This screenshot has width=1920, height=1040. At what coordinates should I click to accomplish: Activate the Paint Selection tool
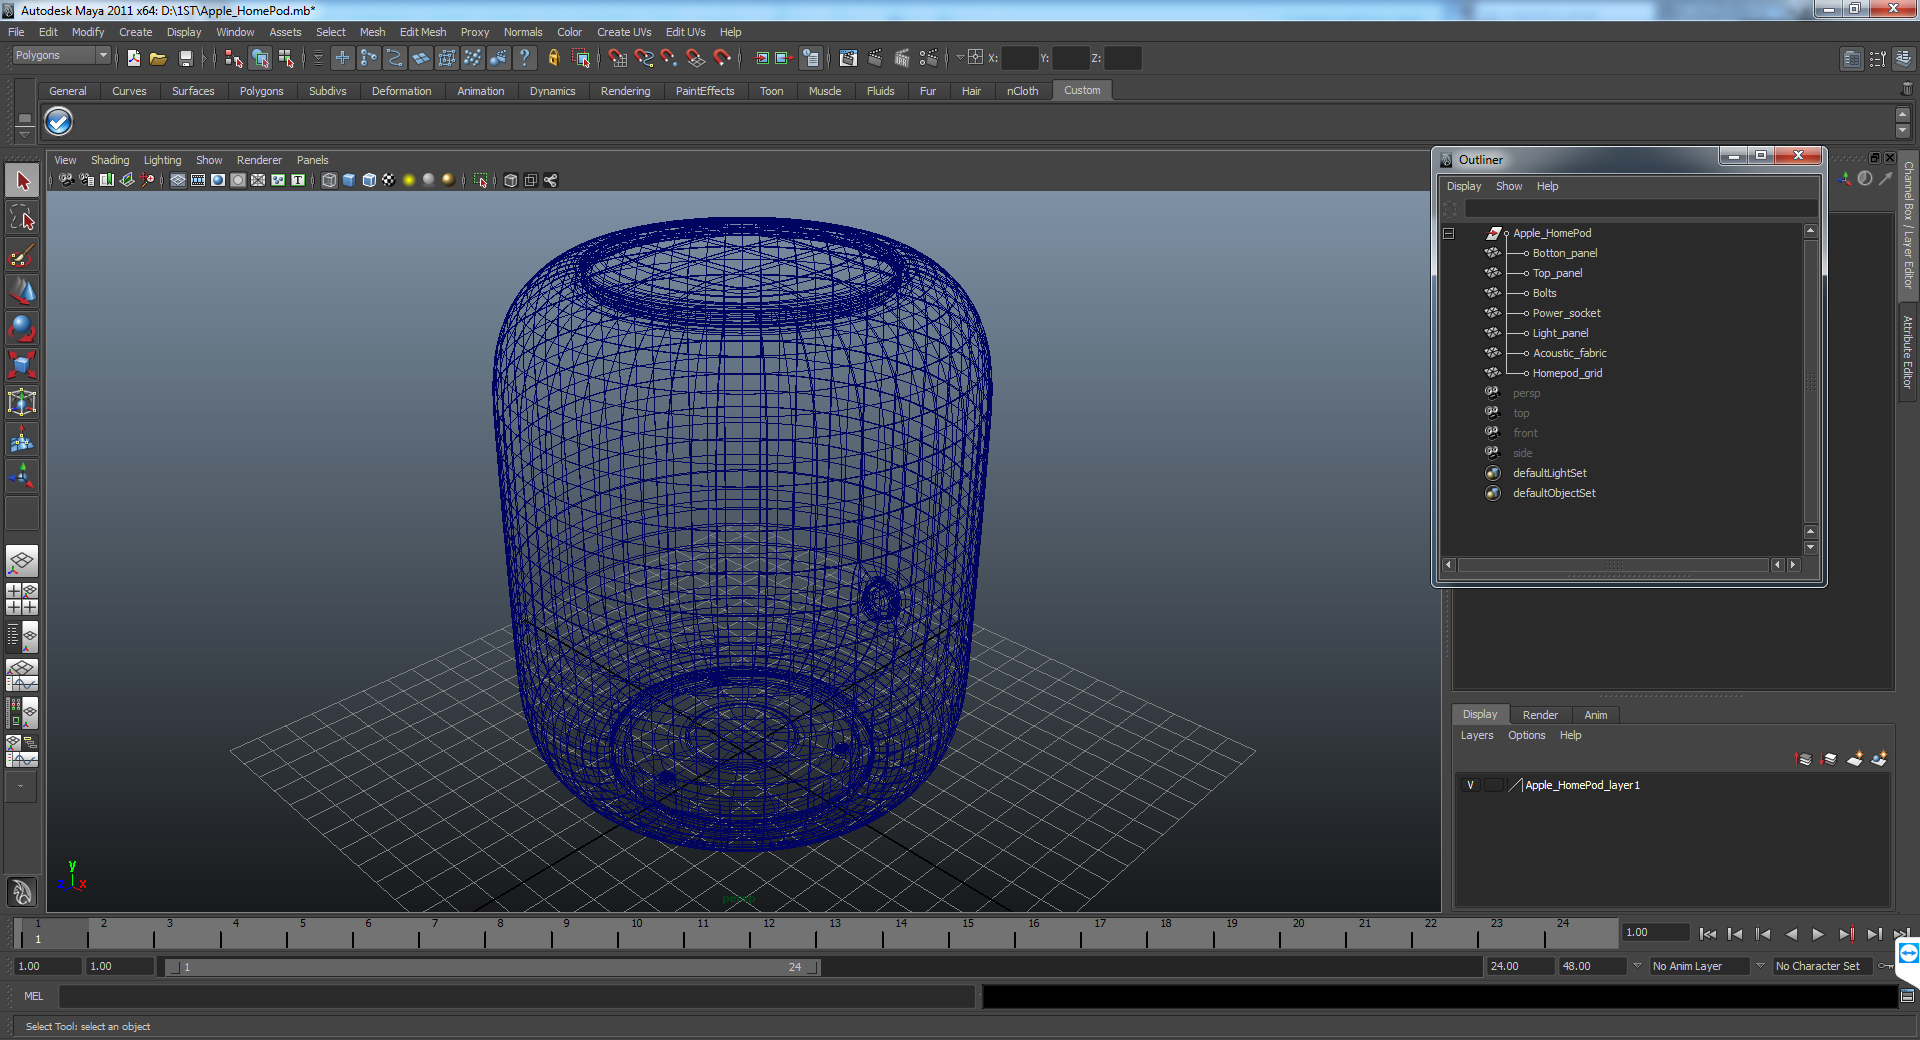tap(22, 256)
